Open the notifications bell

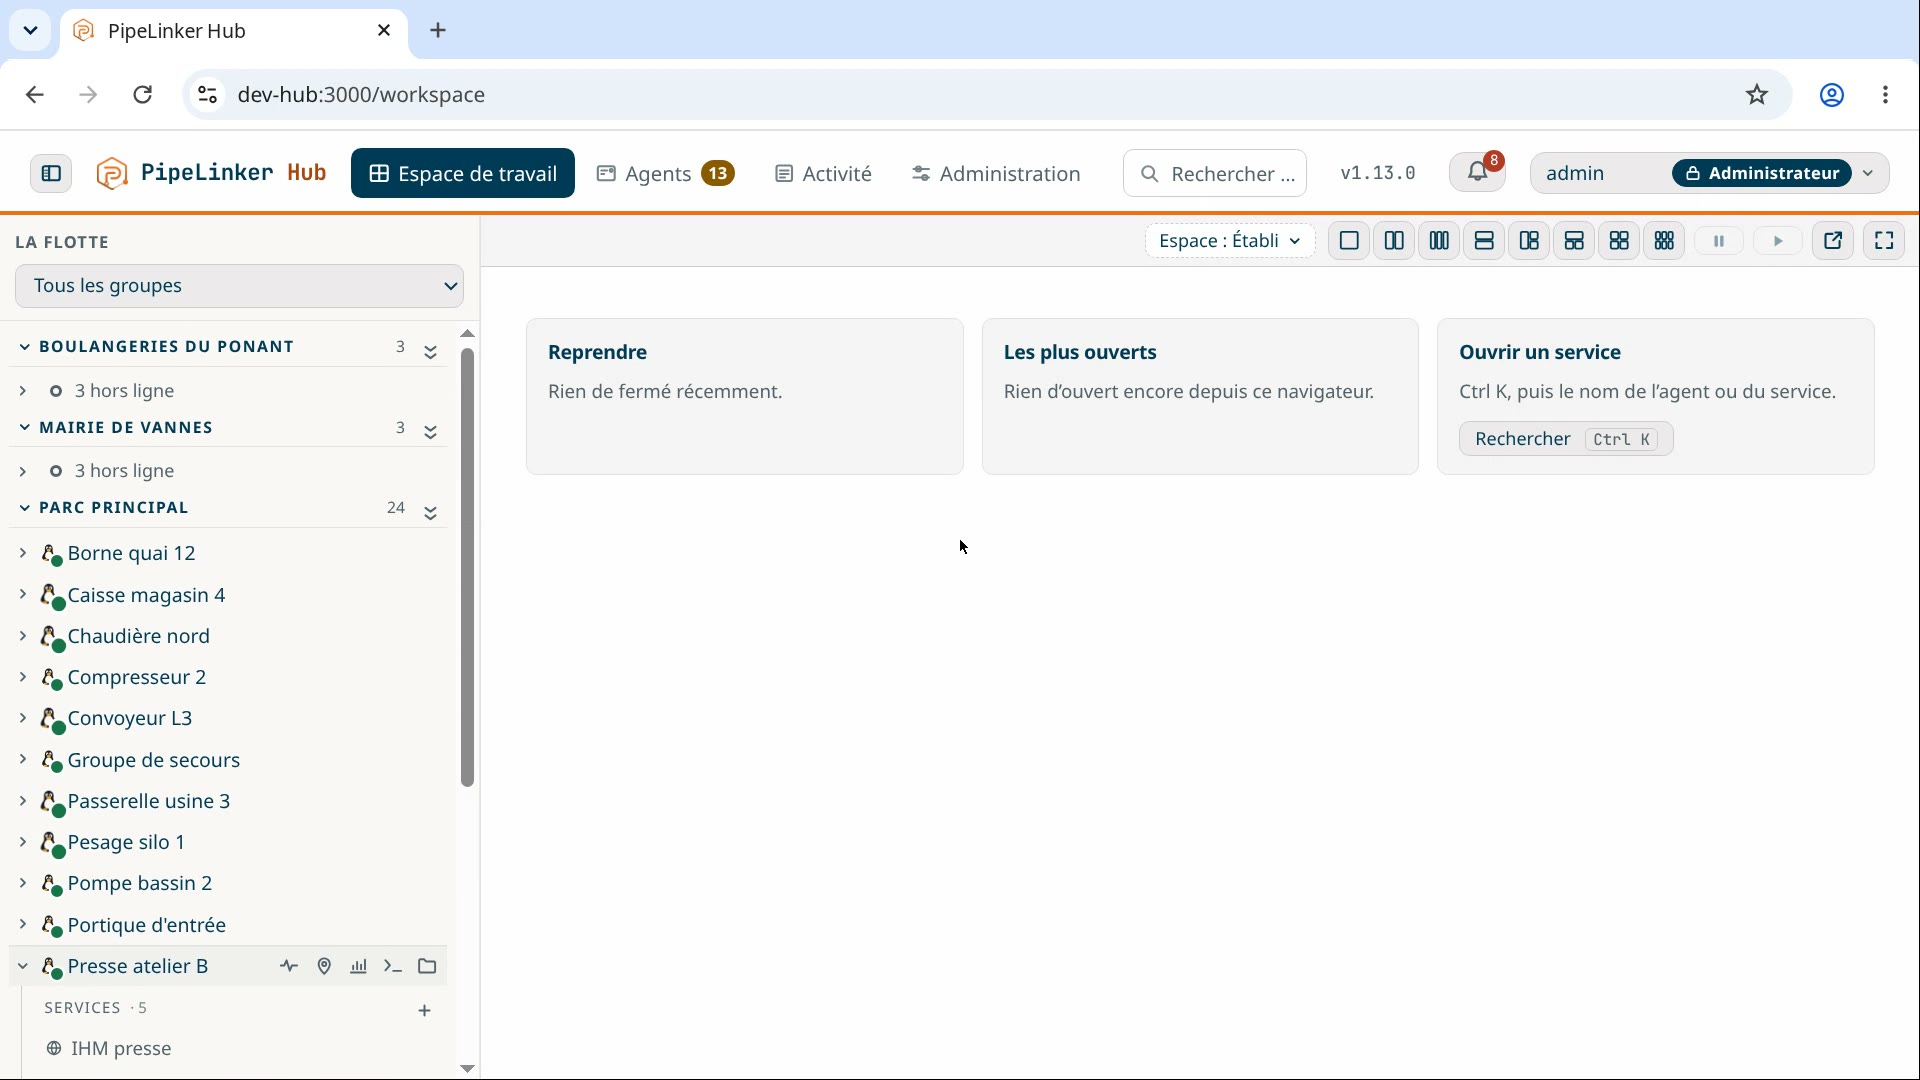[1477, 173]
